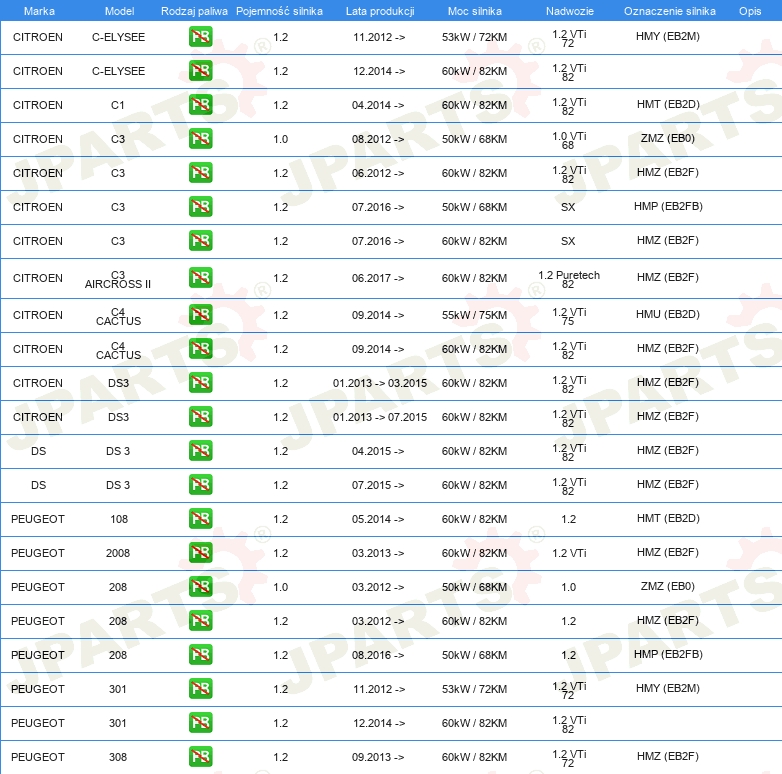The height and width of the screenshot is (774, 782).
Task: Click the model cell '108'
Action: coord(119,519)
